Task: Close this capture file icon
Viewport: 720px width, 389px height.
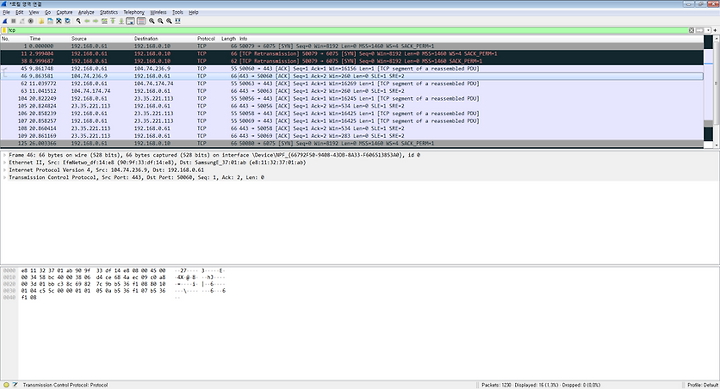Action: [59, 21]
